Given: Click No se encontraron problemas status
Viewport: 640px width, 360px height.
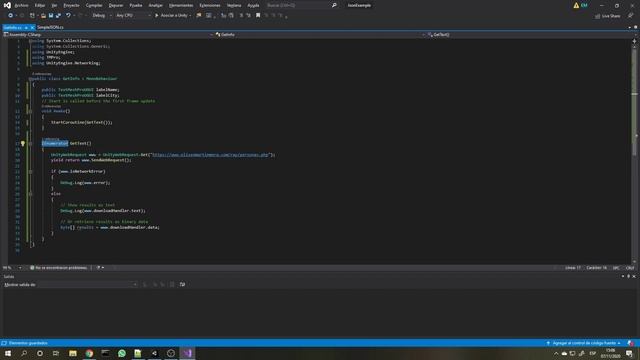Looking at the screenshot, I should 58,268.
